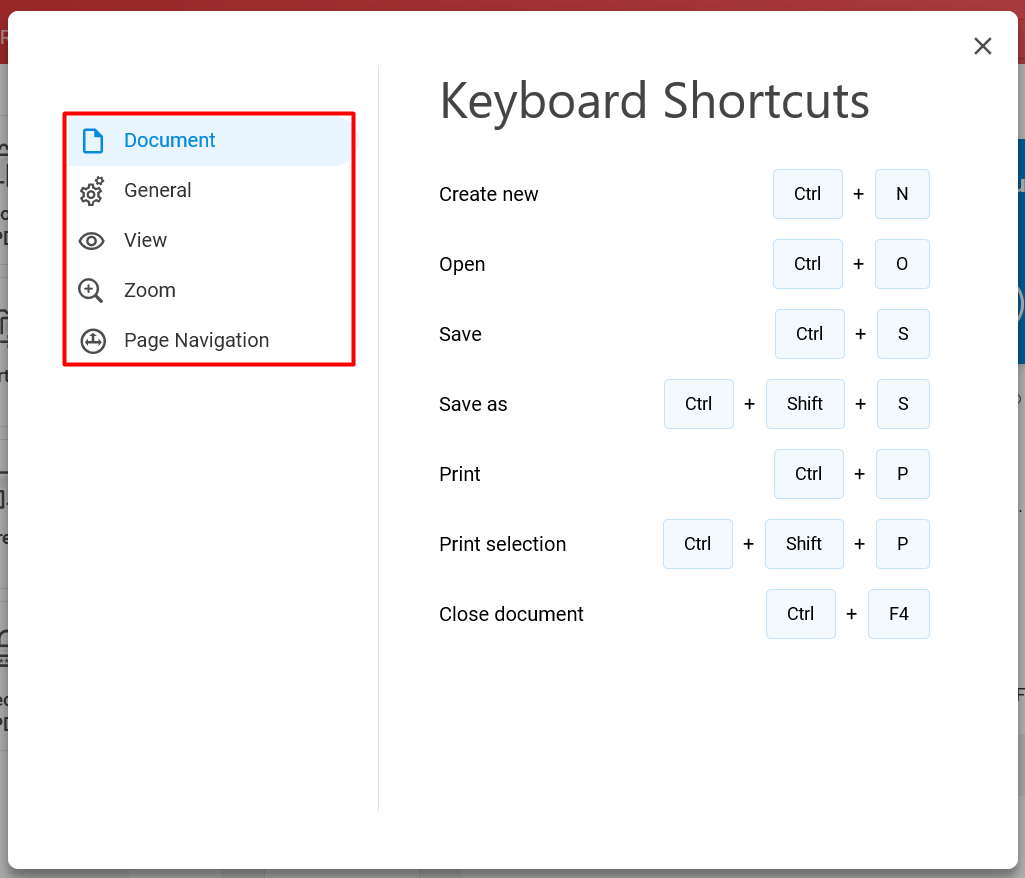Click Shift key in Print selection row
The width and height of the screenshot is (1025, 878).
click(804, 544)
